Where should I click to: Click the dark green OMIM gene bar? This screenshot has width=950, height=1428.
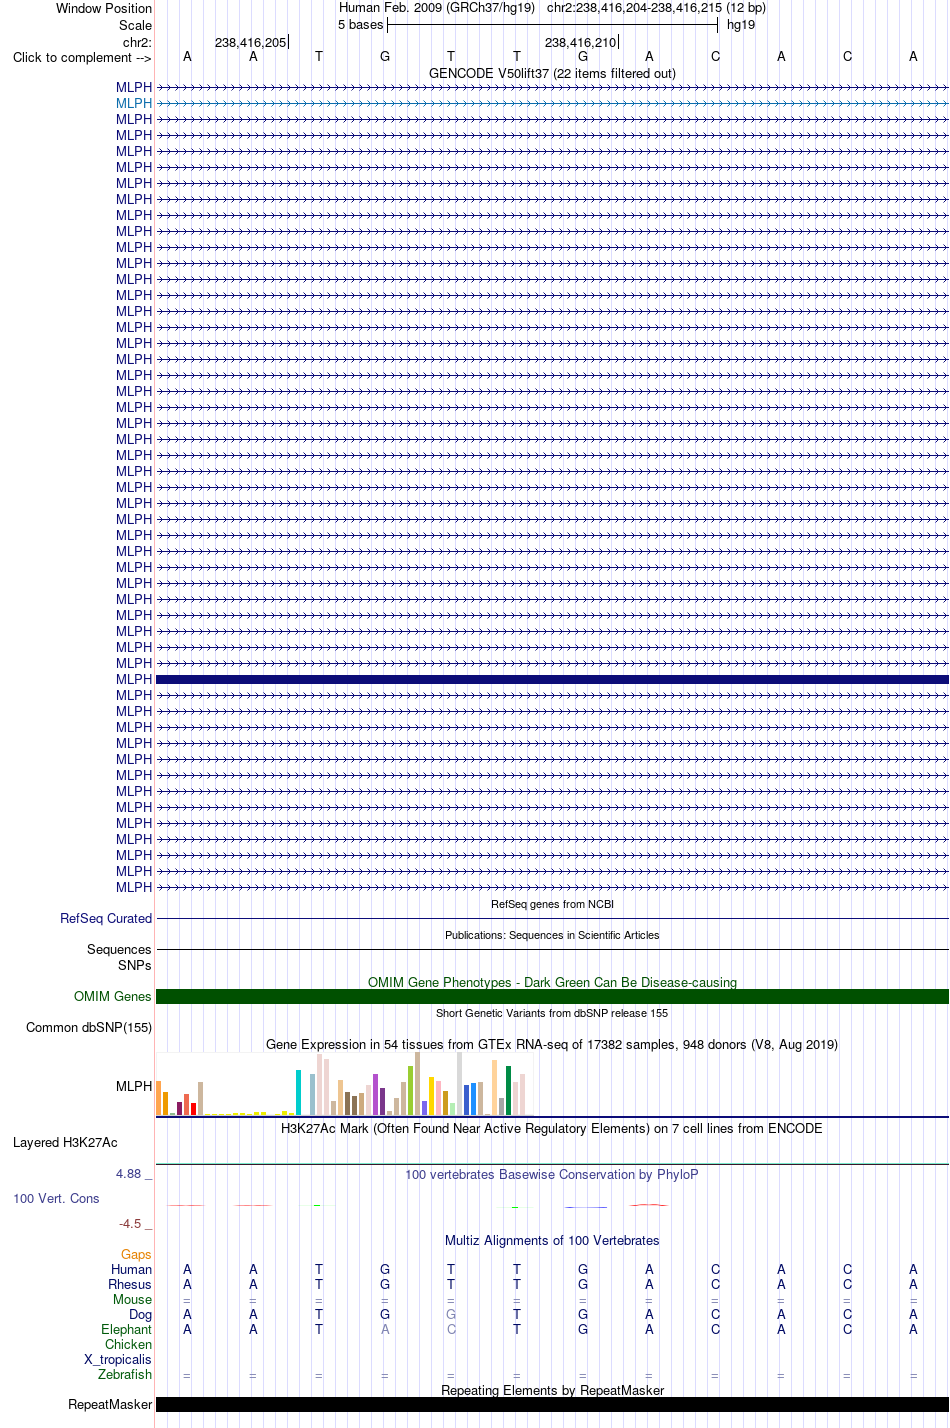[552, 996]
